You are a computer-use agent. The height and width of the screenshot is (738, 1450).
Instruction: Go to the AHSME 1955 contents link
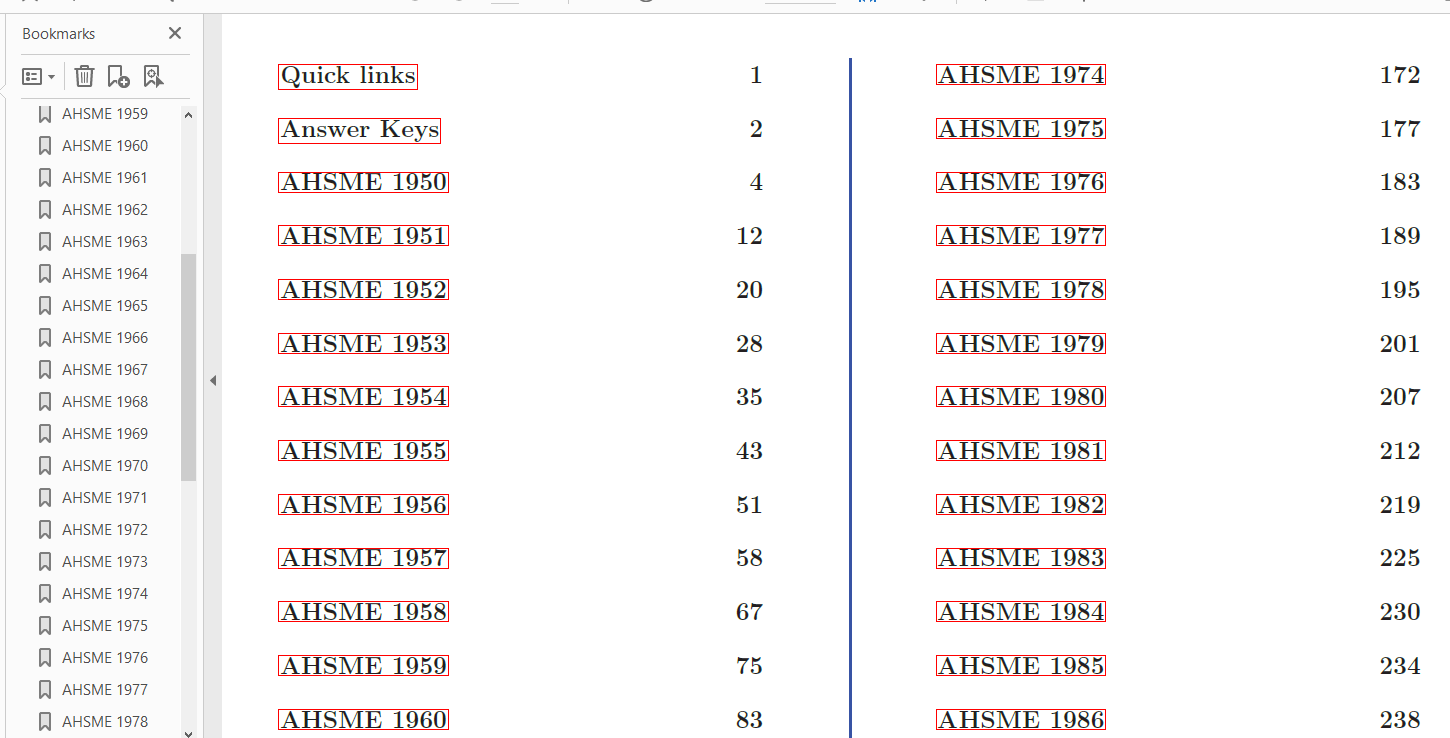point(363,451)
